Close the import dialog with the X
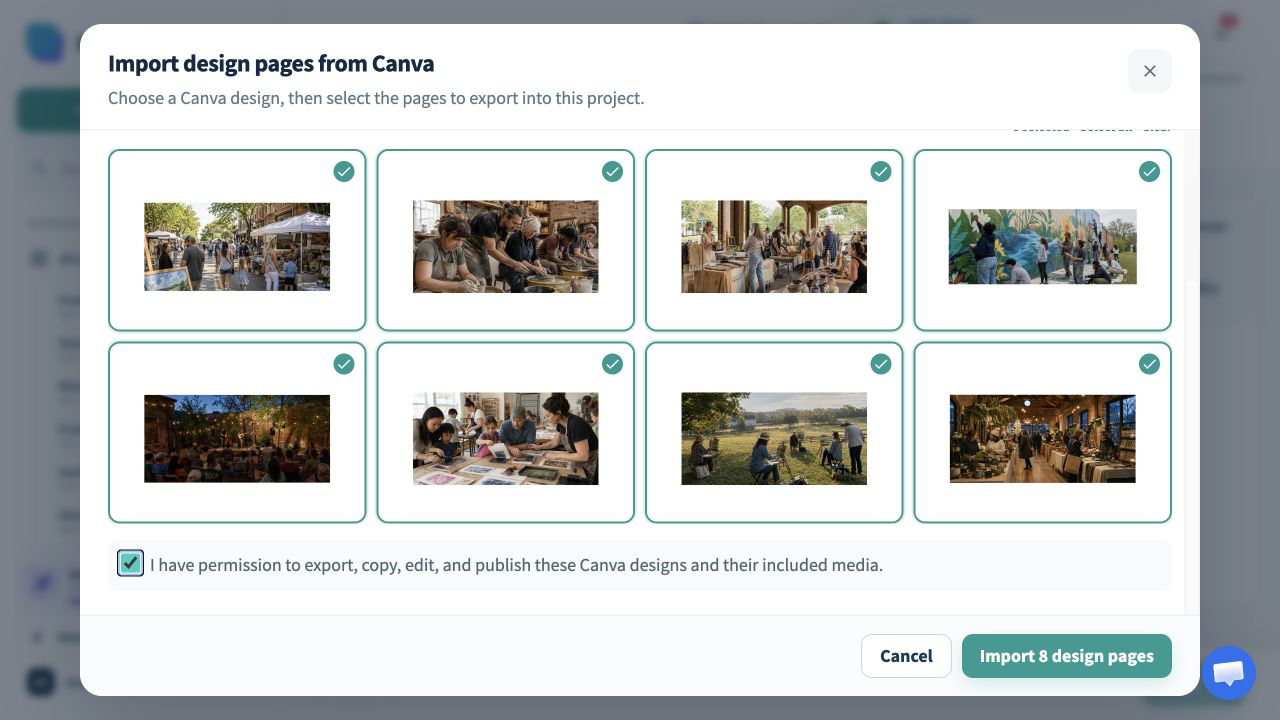The image size is (1280, 720). 1149,71
